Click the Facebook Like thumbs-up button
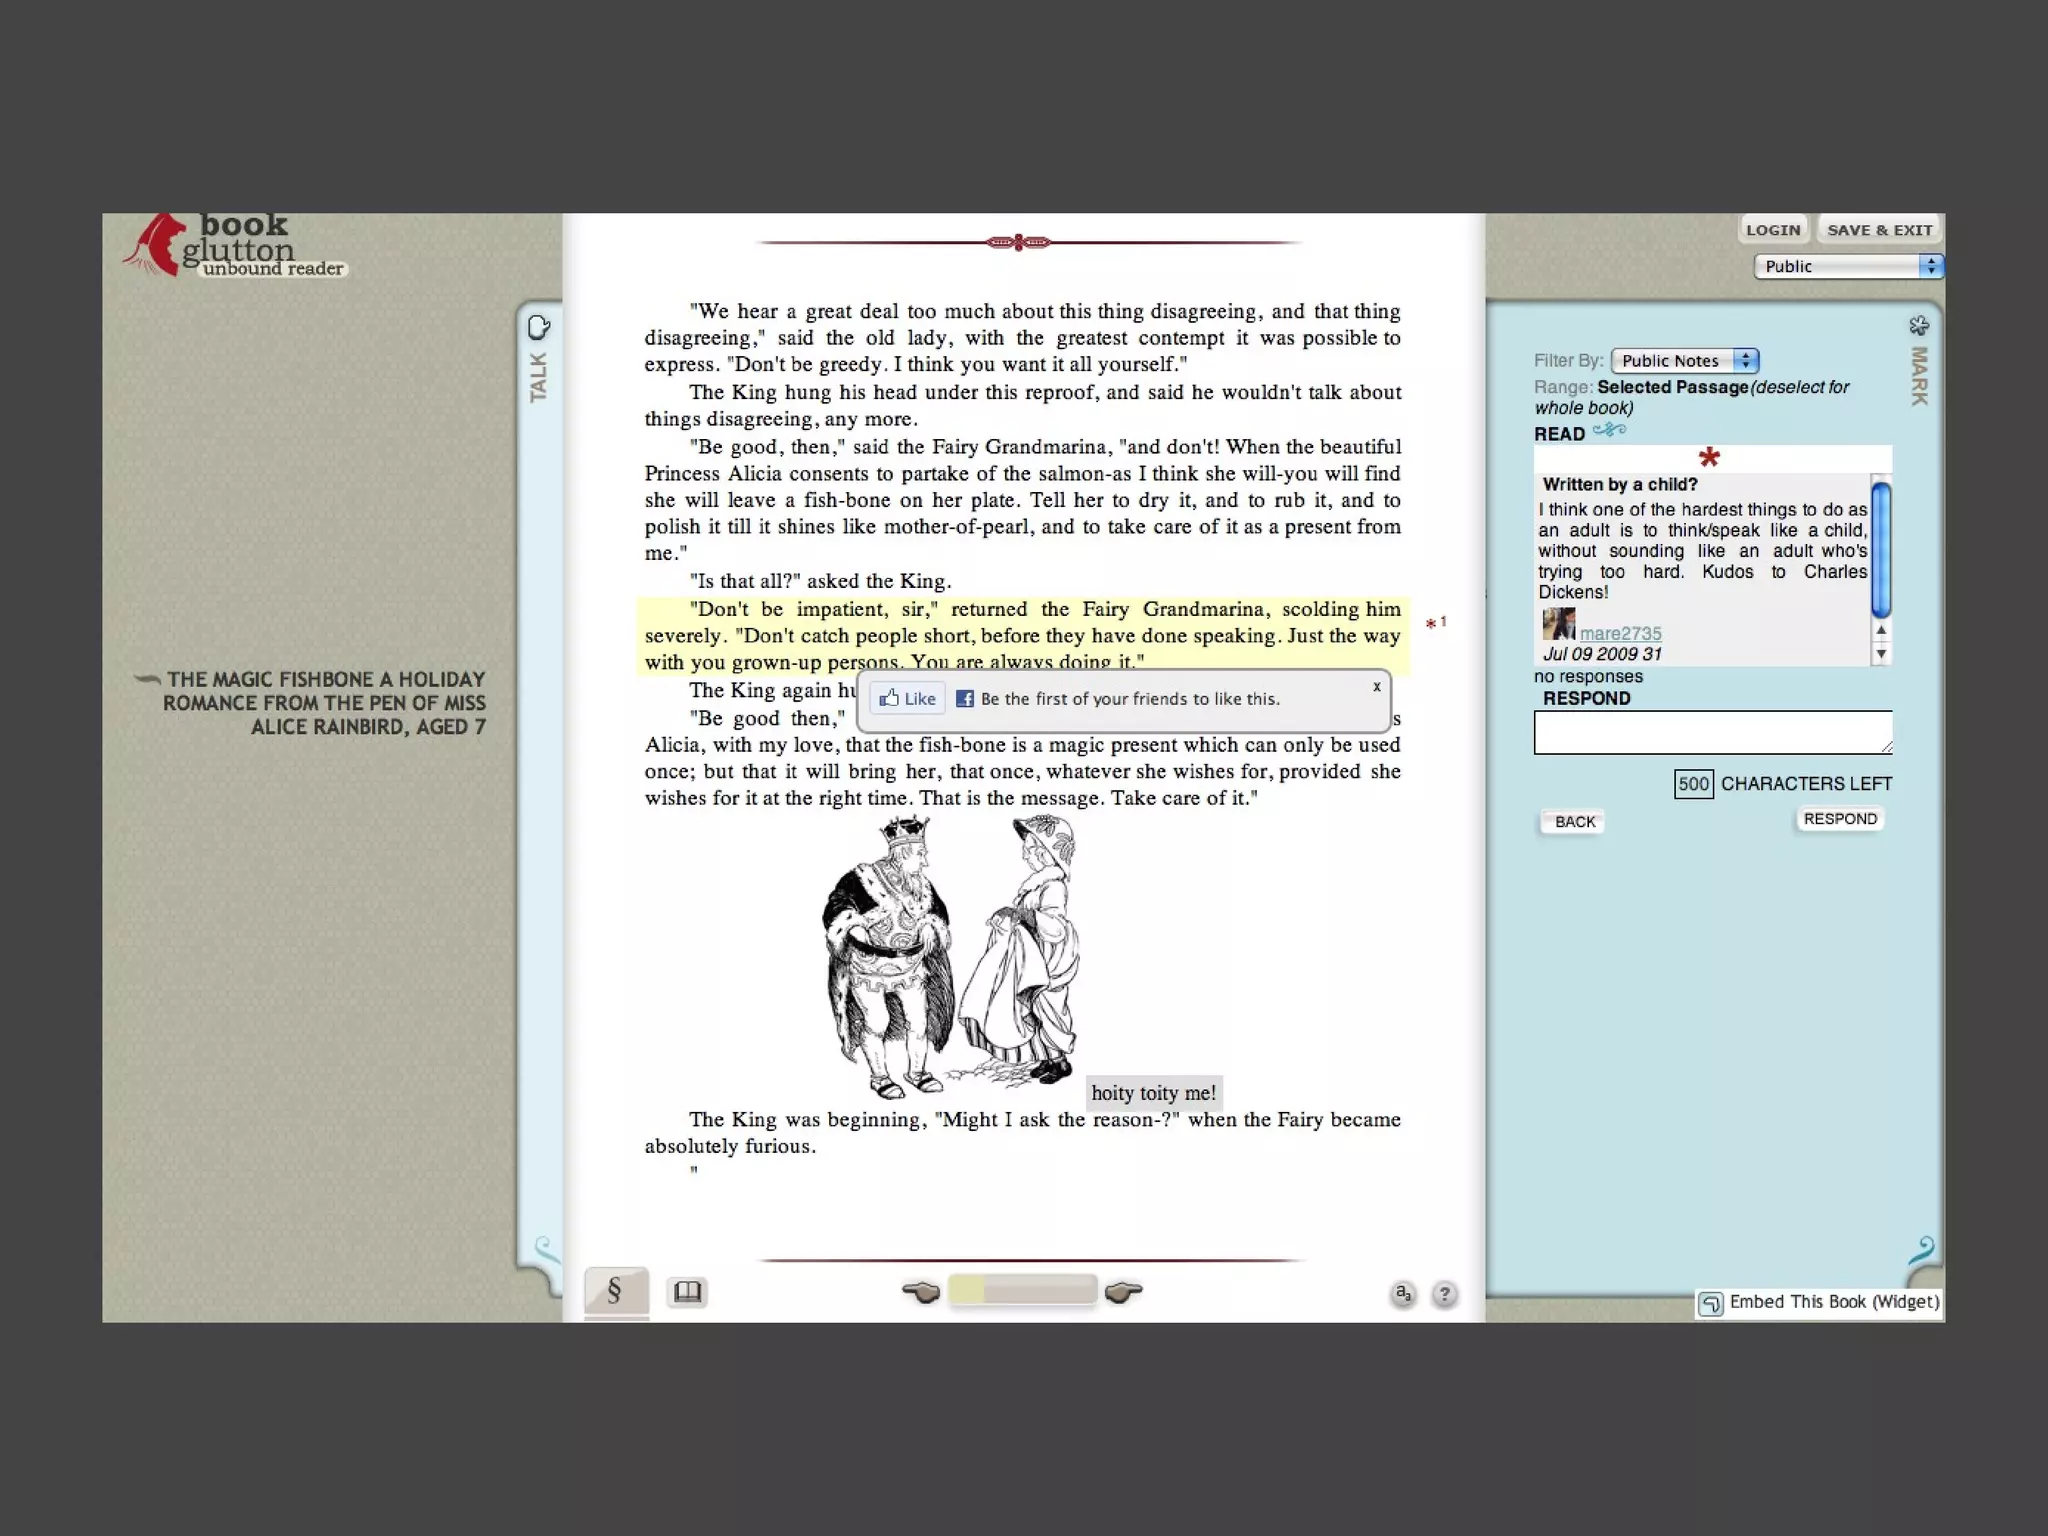The image size is (2048, 1536). pyautogui.click(x=907, y=699)
